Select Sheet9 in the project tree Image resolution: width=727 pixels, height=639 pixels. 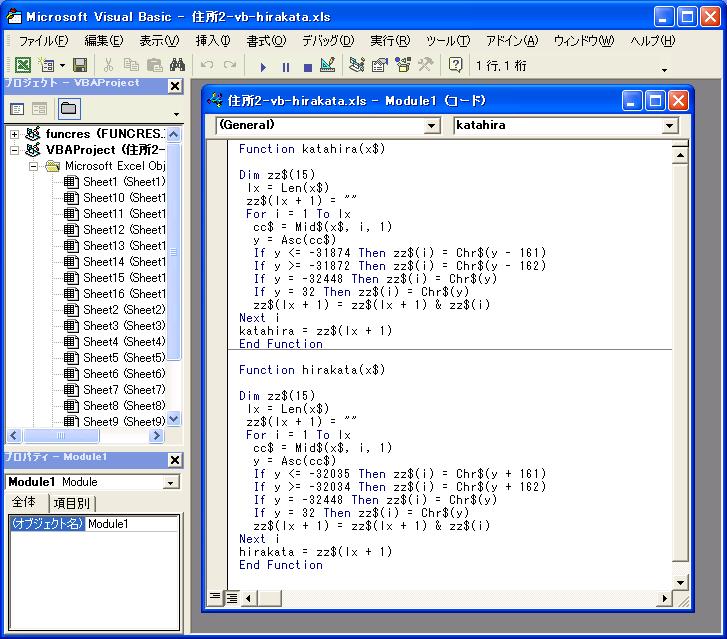124,422
